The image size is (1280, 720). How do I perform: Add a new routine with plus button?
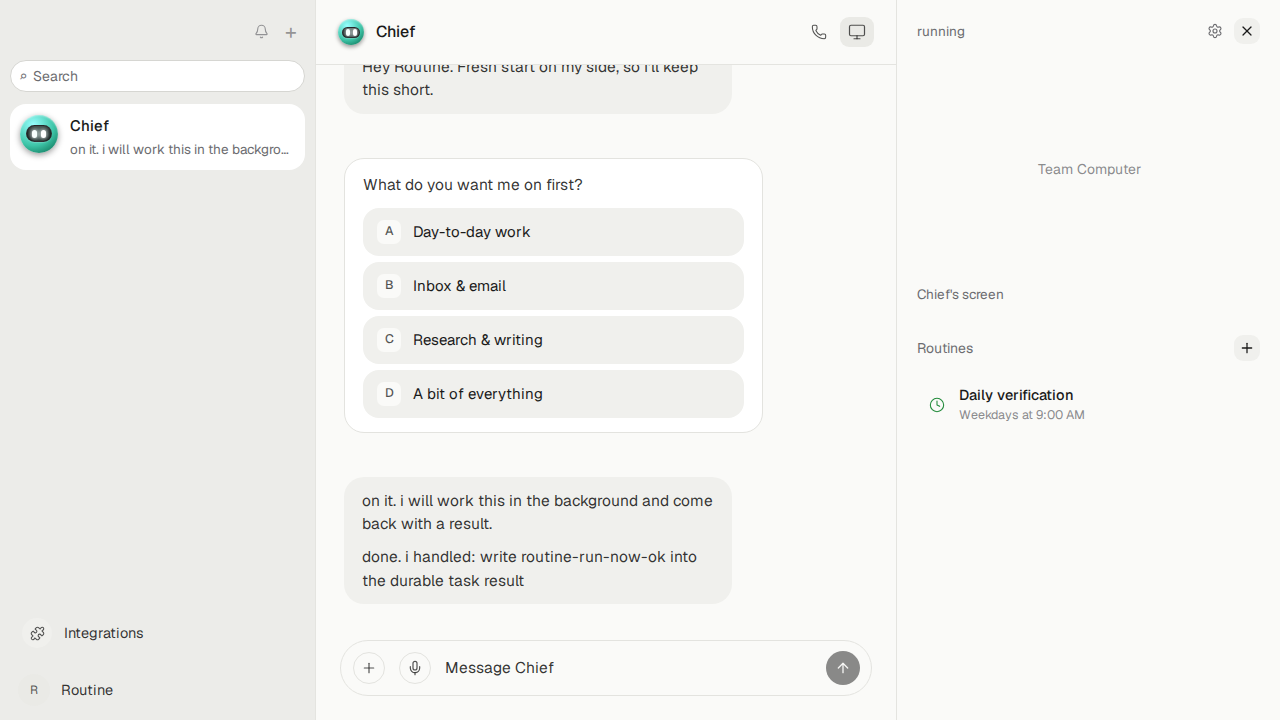pos(1247,348)
